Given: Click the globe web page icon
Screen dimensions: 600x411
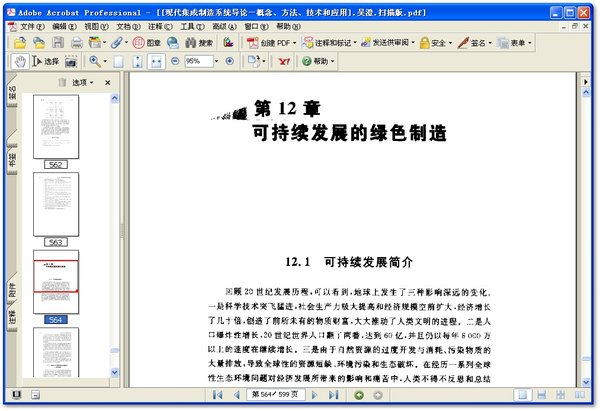Looking at the screenshot, I should (173, 42).
